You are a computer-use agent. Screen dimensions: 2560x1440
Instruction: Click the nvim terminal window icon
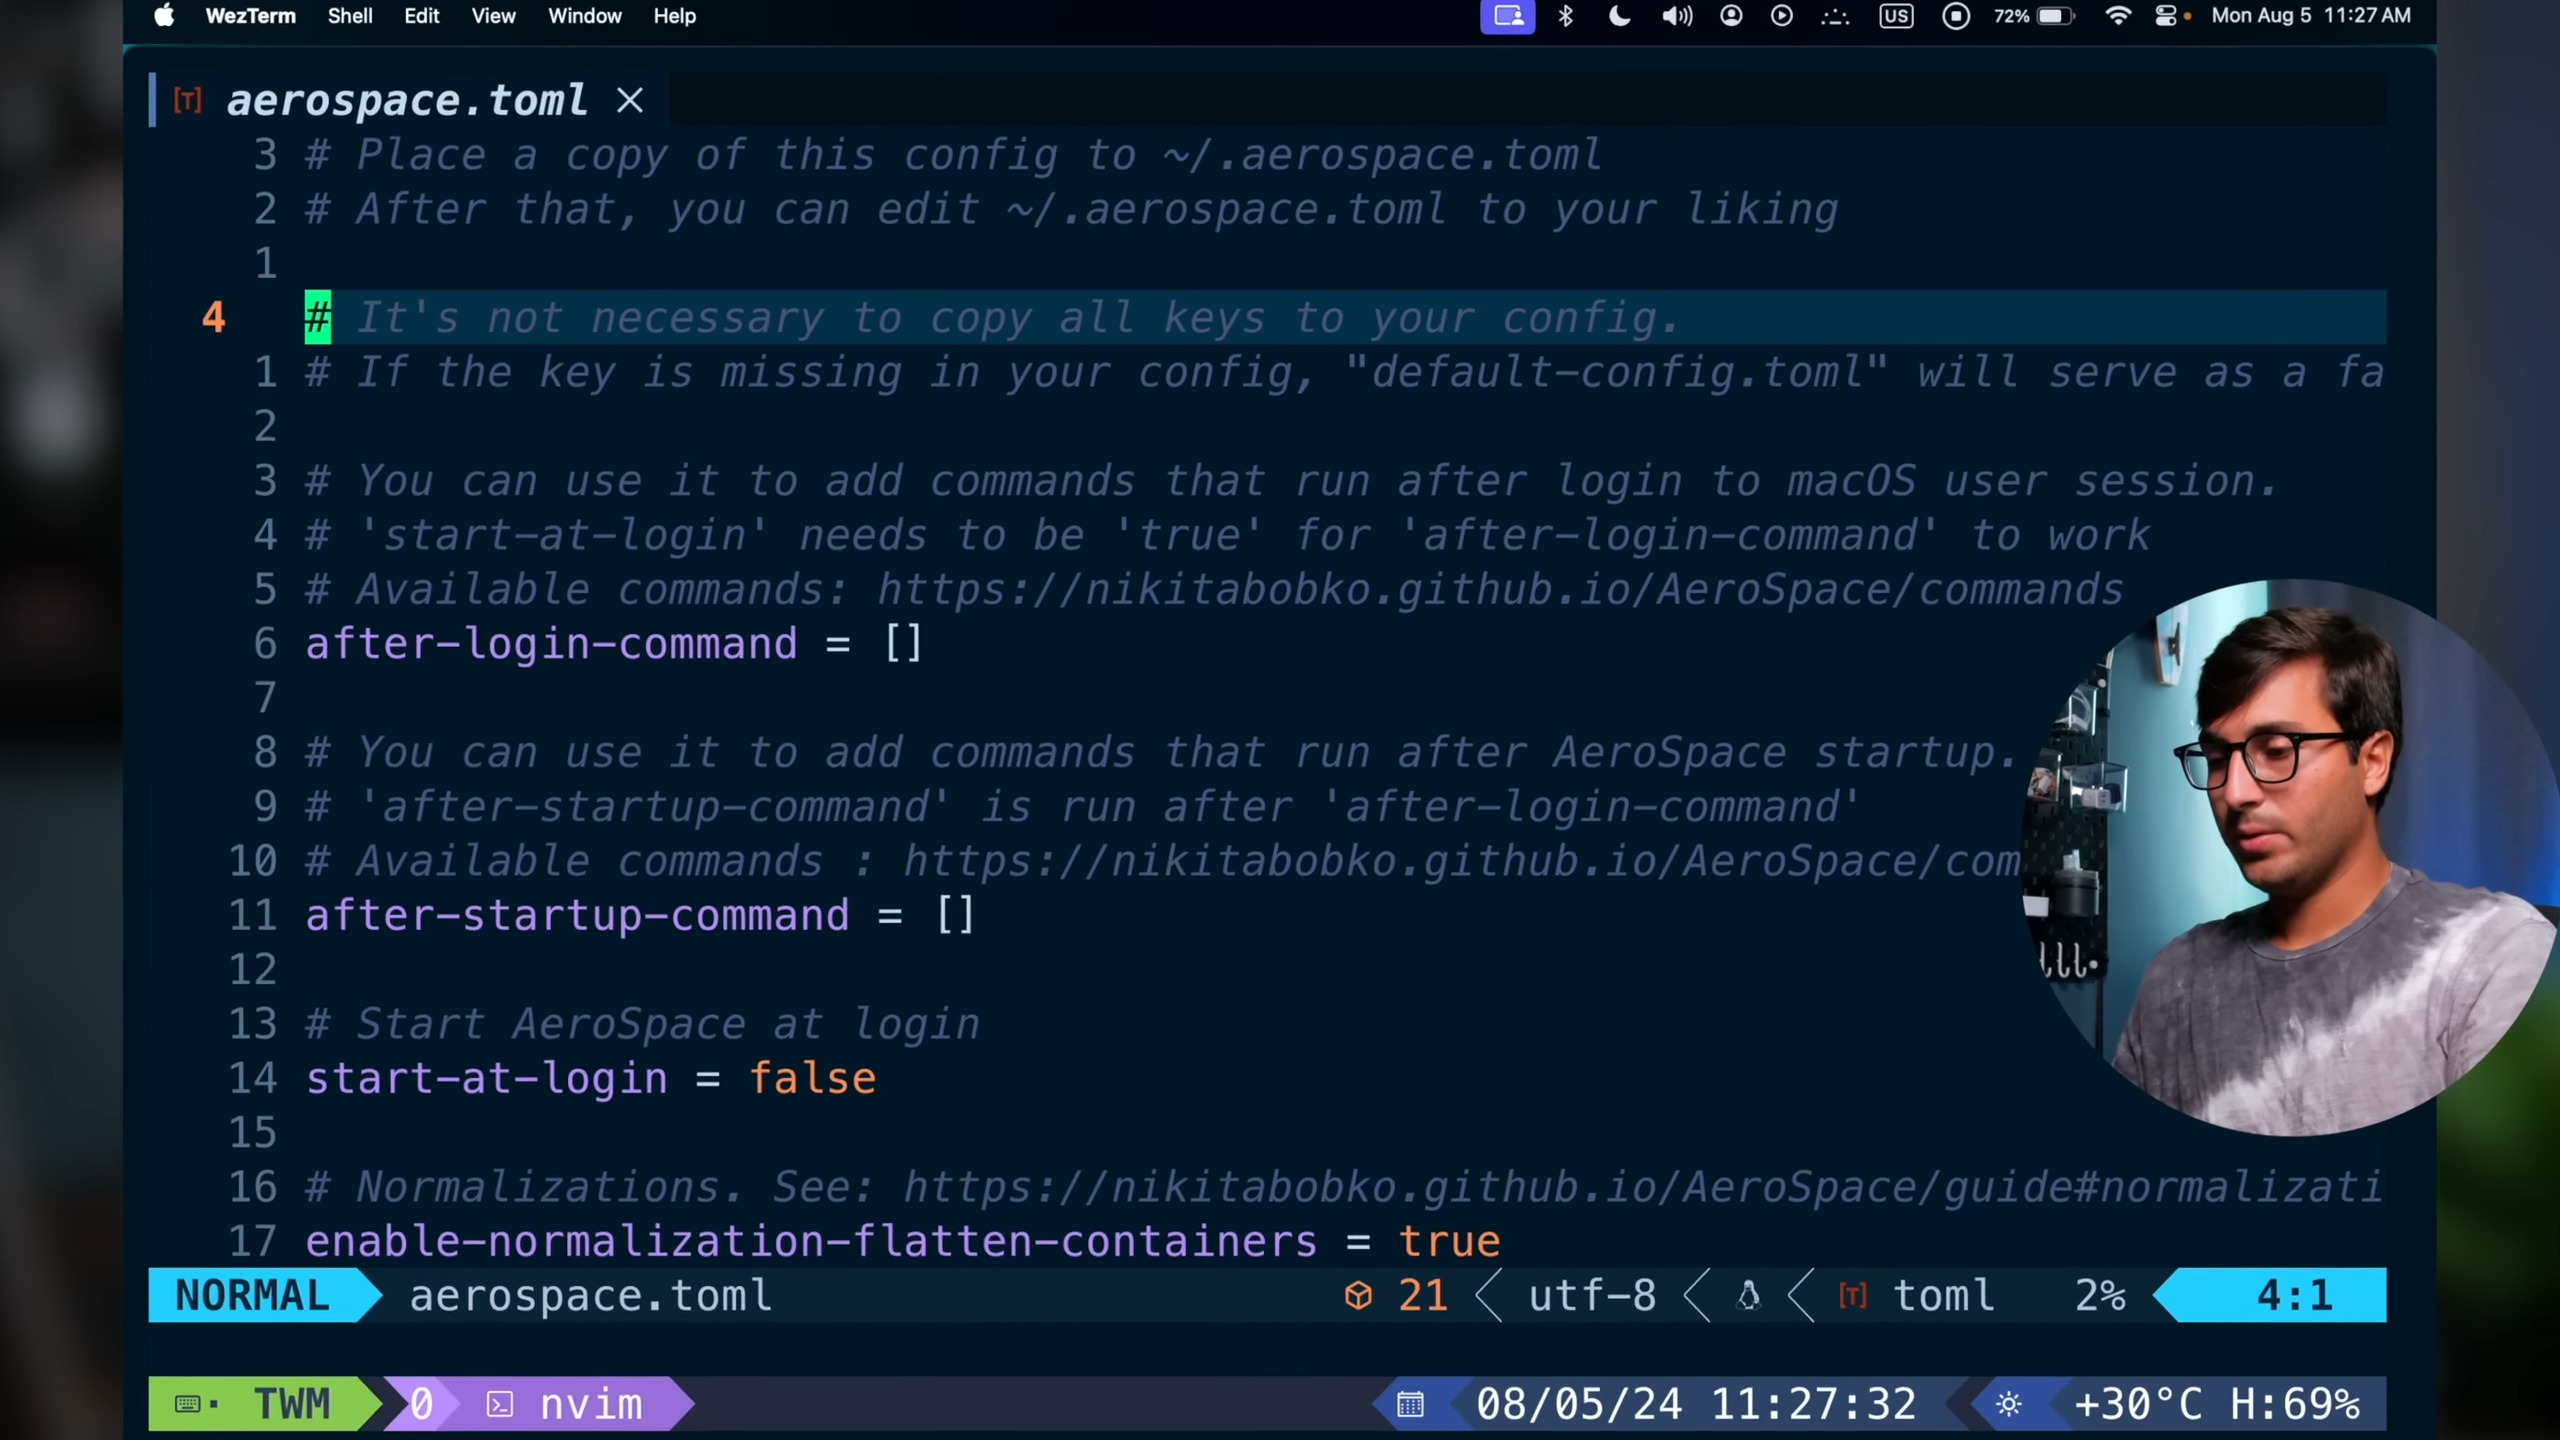[x=499, y=1405]
